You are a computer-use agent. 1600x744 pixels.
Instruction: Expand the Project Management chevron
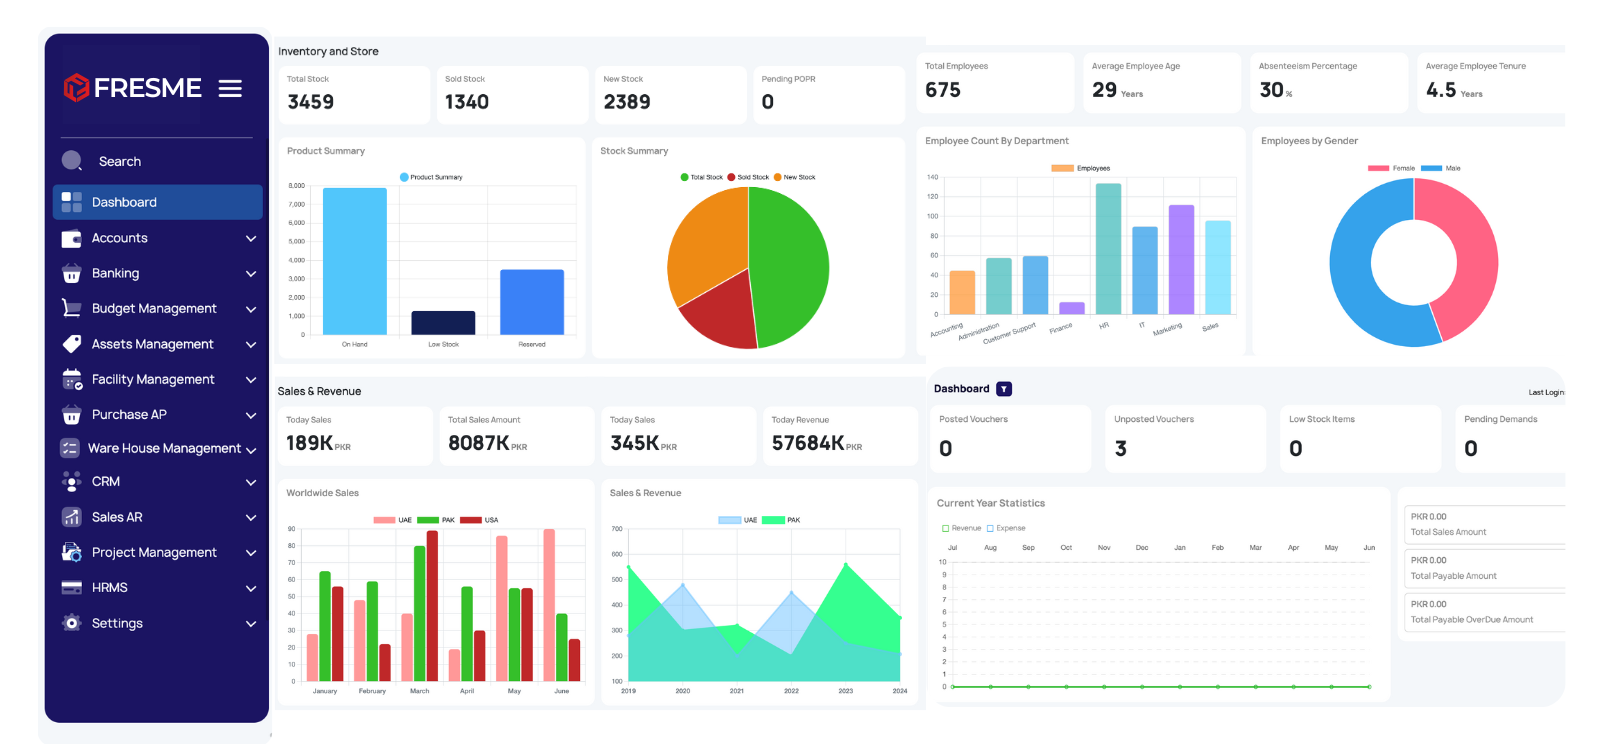(x=251, y=553)
